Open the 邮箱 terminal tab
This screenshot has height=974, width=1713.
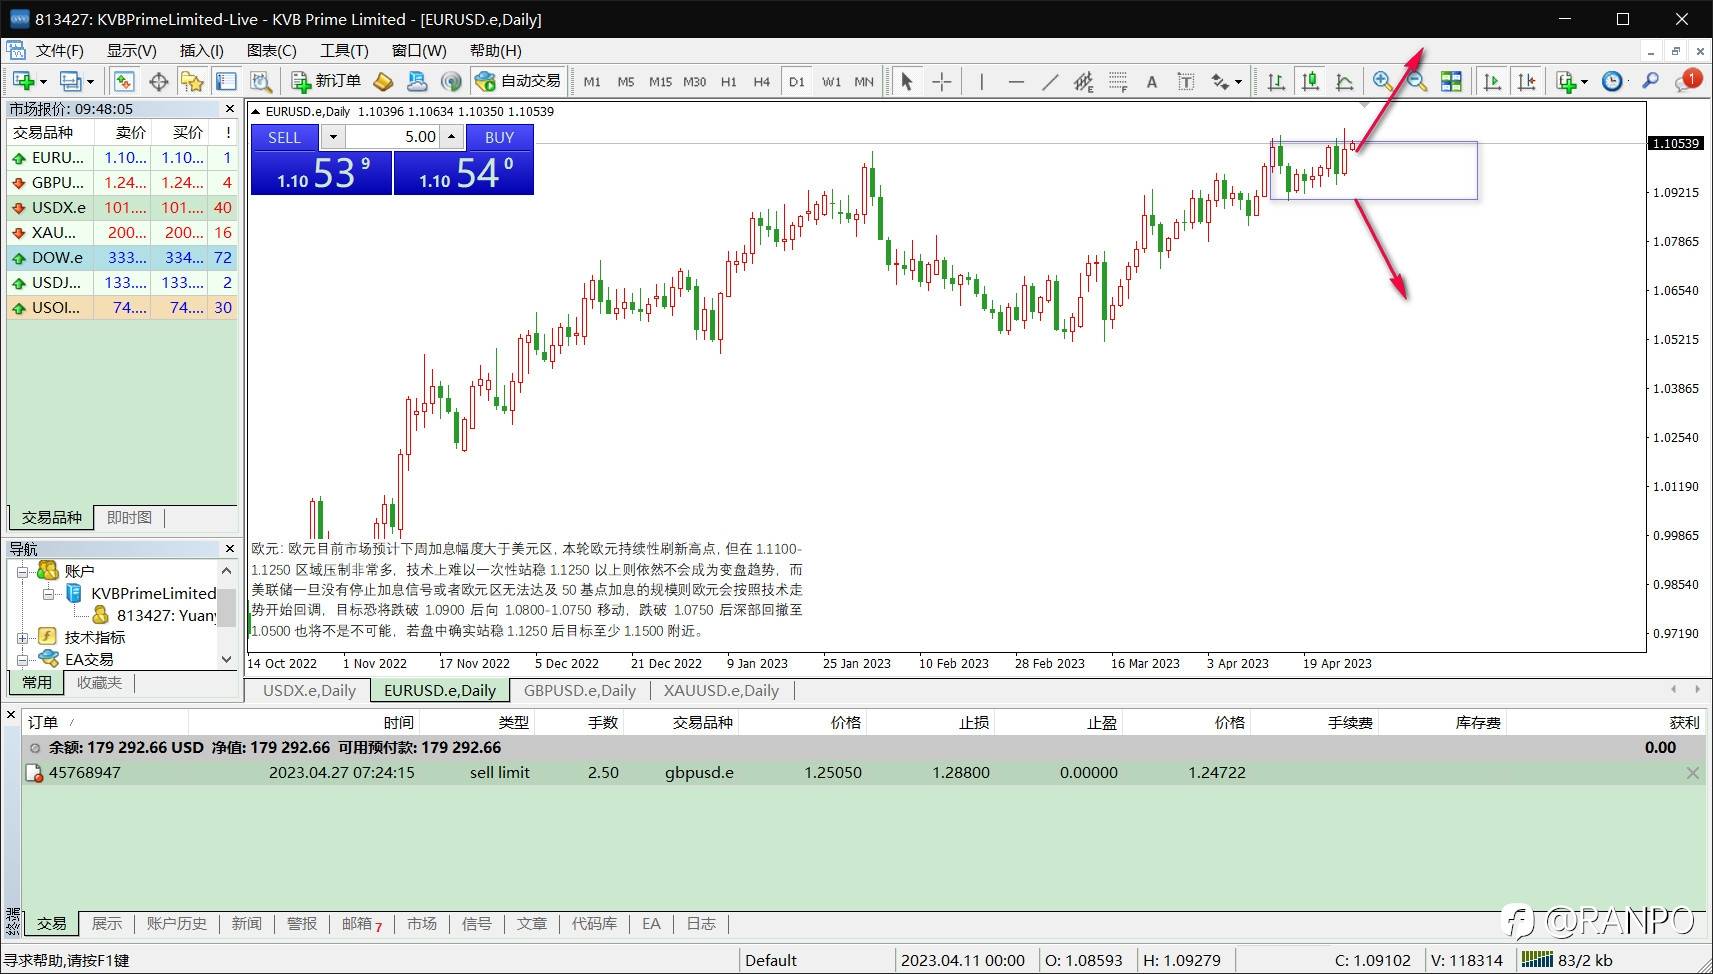[x=362, y=923]
